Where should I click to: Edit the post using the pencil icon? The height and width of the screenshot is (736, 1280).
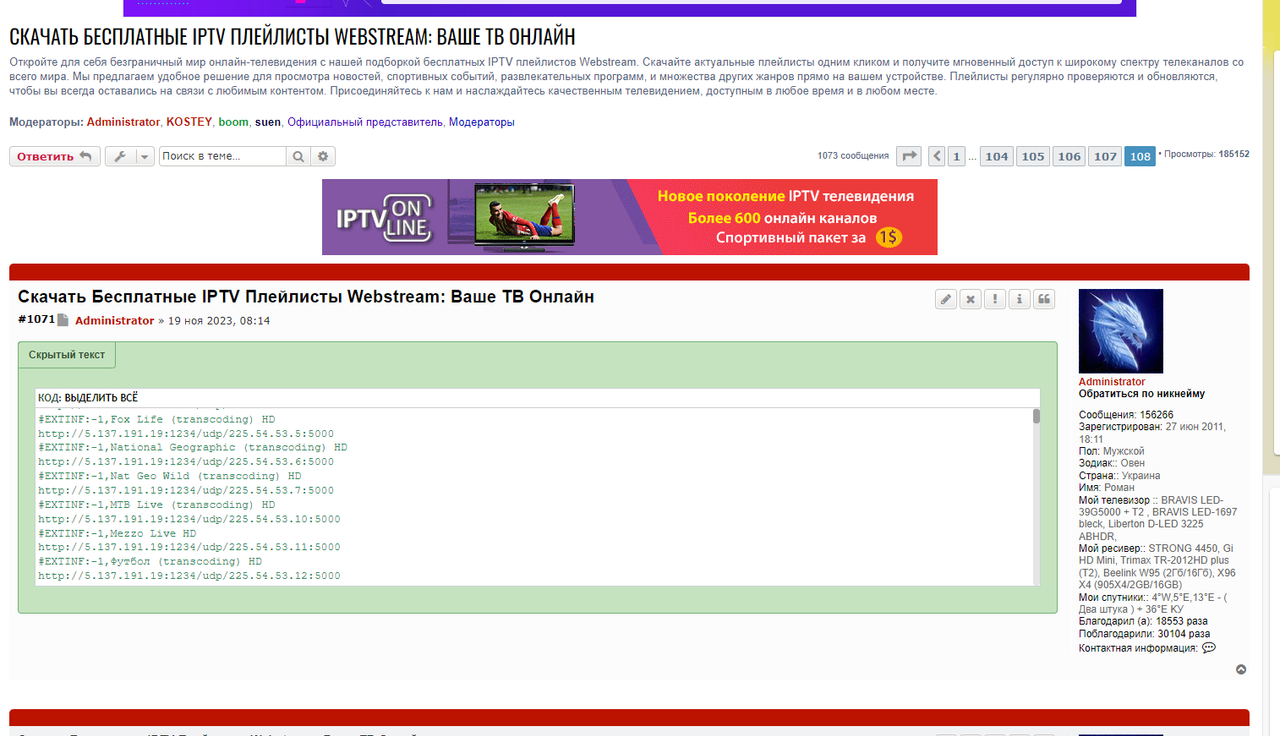(945, 298)
